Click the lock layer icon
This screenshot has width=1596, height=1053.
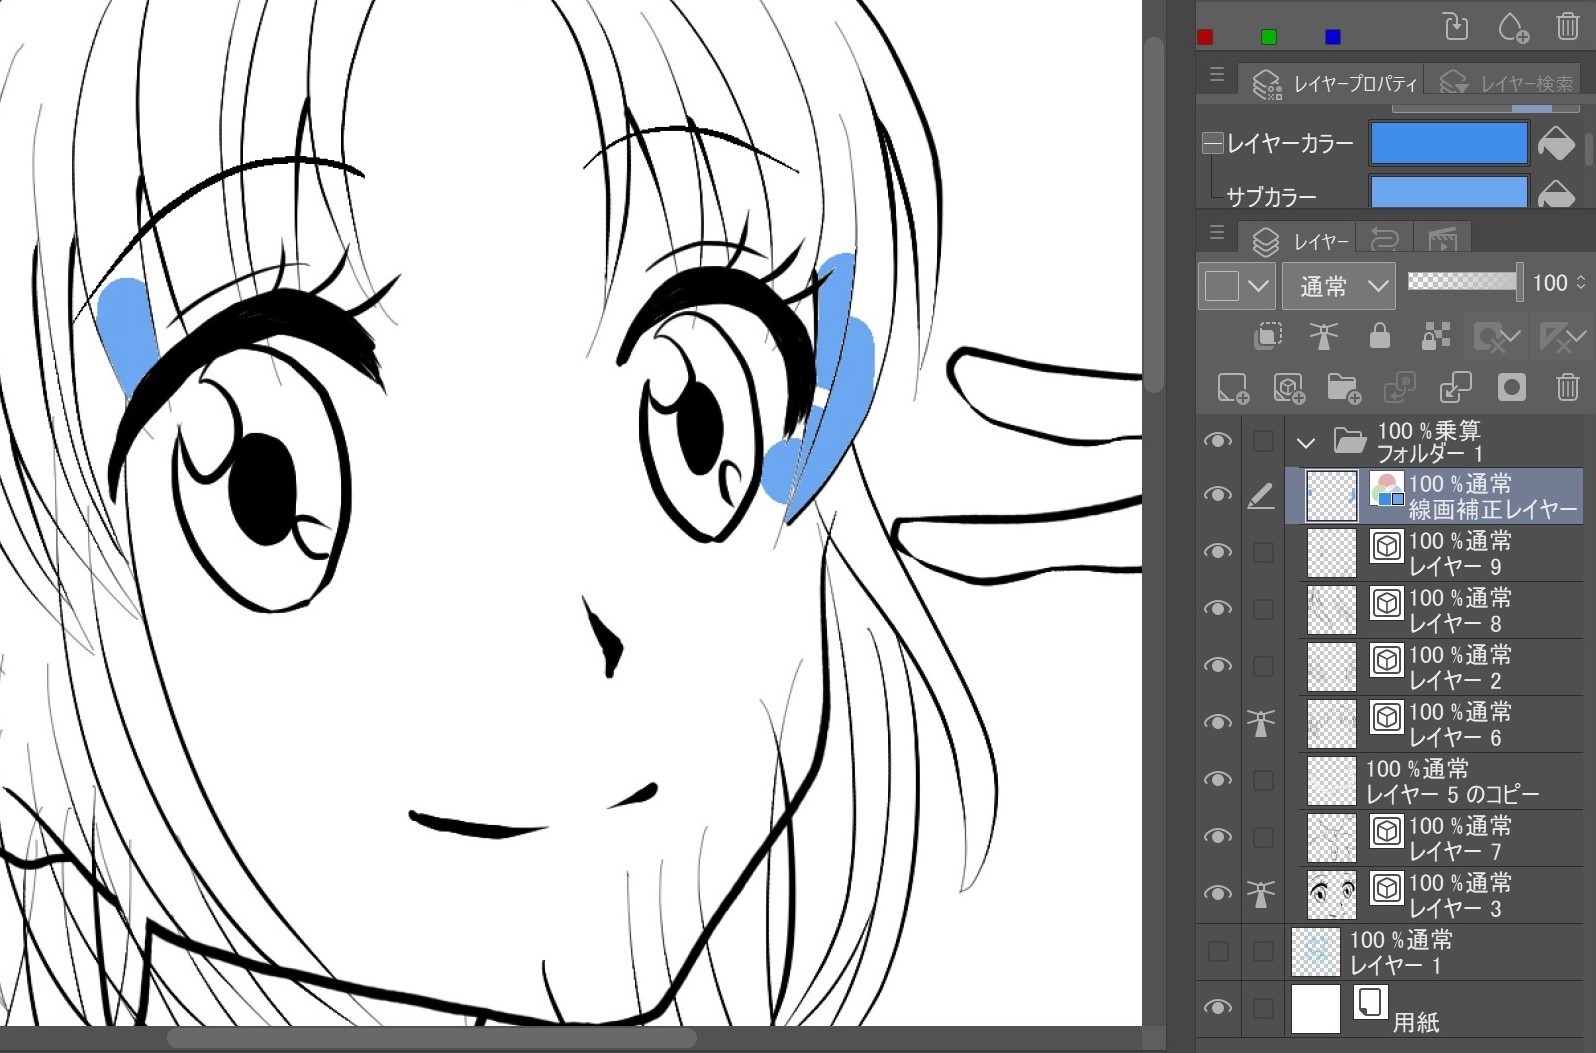1380,336
